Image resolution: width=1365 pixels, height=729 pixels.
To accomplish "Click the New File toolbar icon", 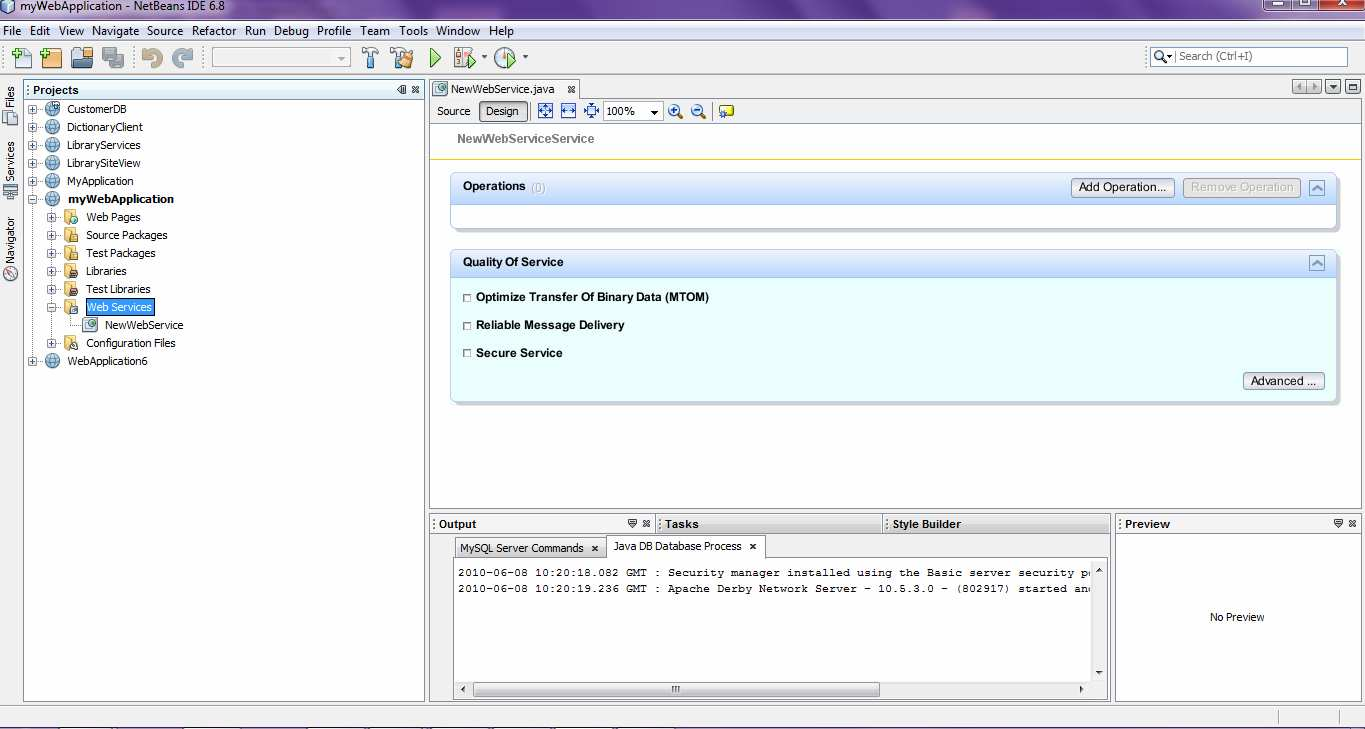I will [21, 58].
